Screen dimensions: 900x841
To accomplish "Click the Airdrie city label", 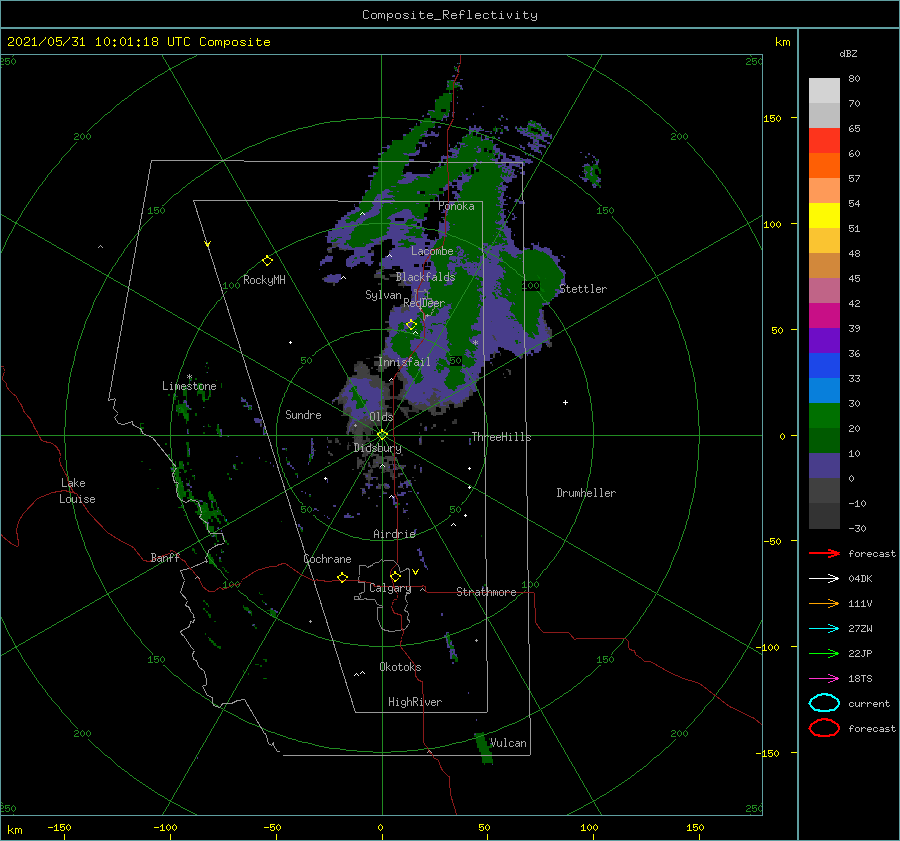I will 394,534.
